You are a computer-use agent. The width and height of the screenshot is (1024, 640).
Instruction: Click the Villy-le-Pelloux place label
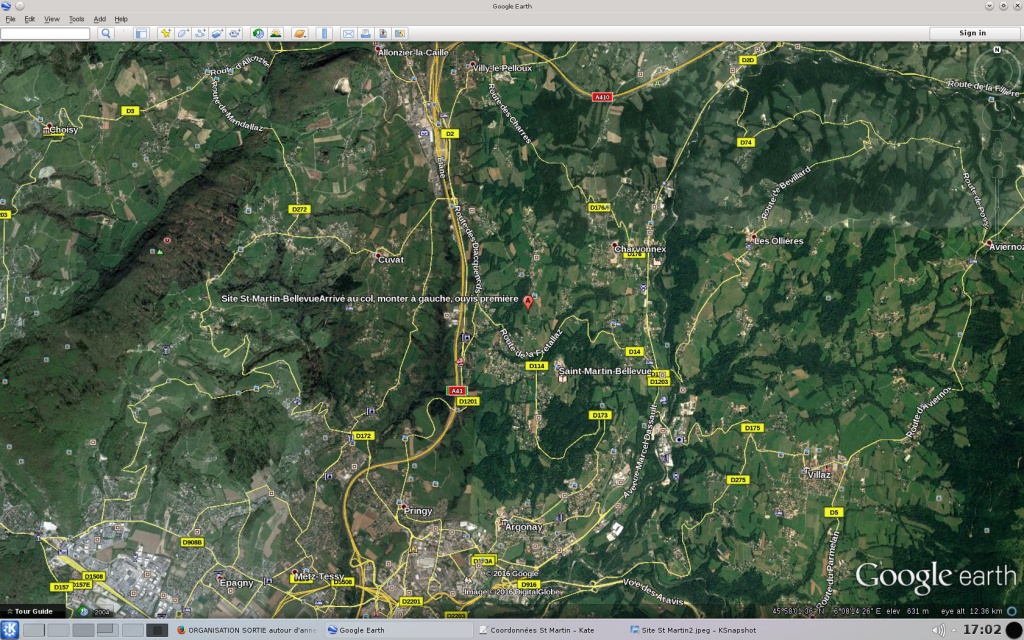[502, 68]
